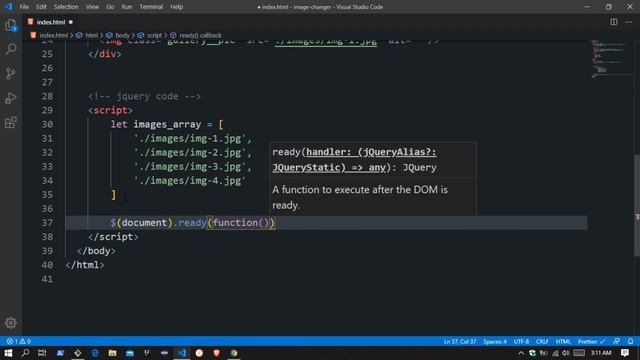The width and height of the screenshot is (640, 360).
Task: Change indentation via Spaces: 4
Action: (495, 341)
